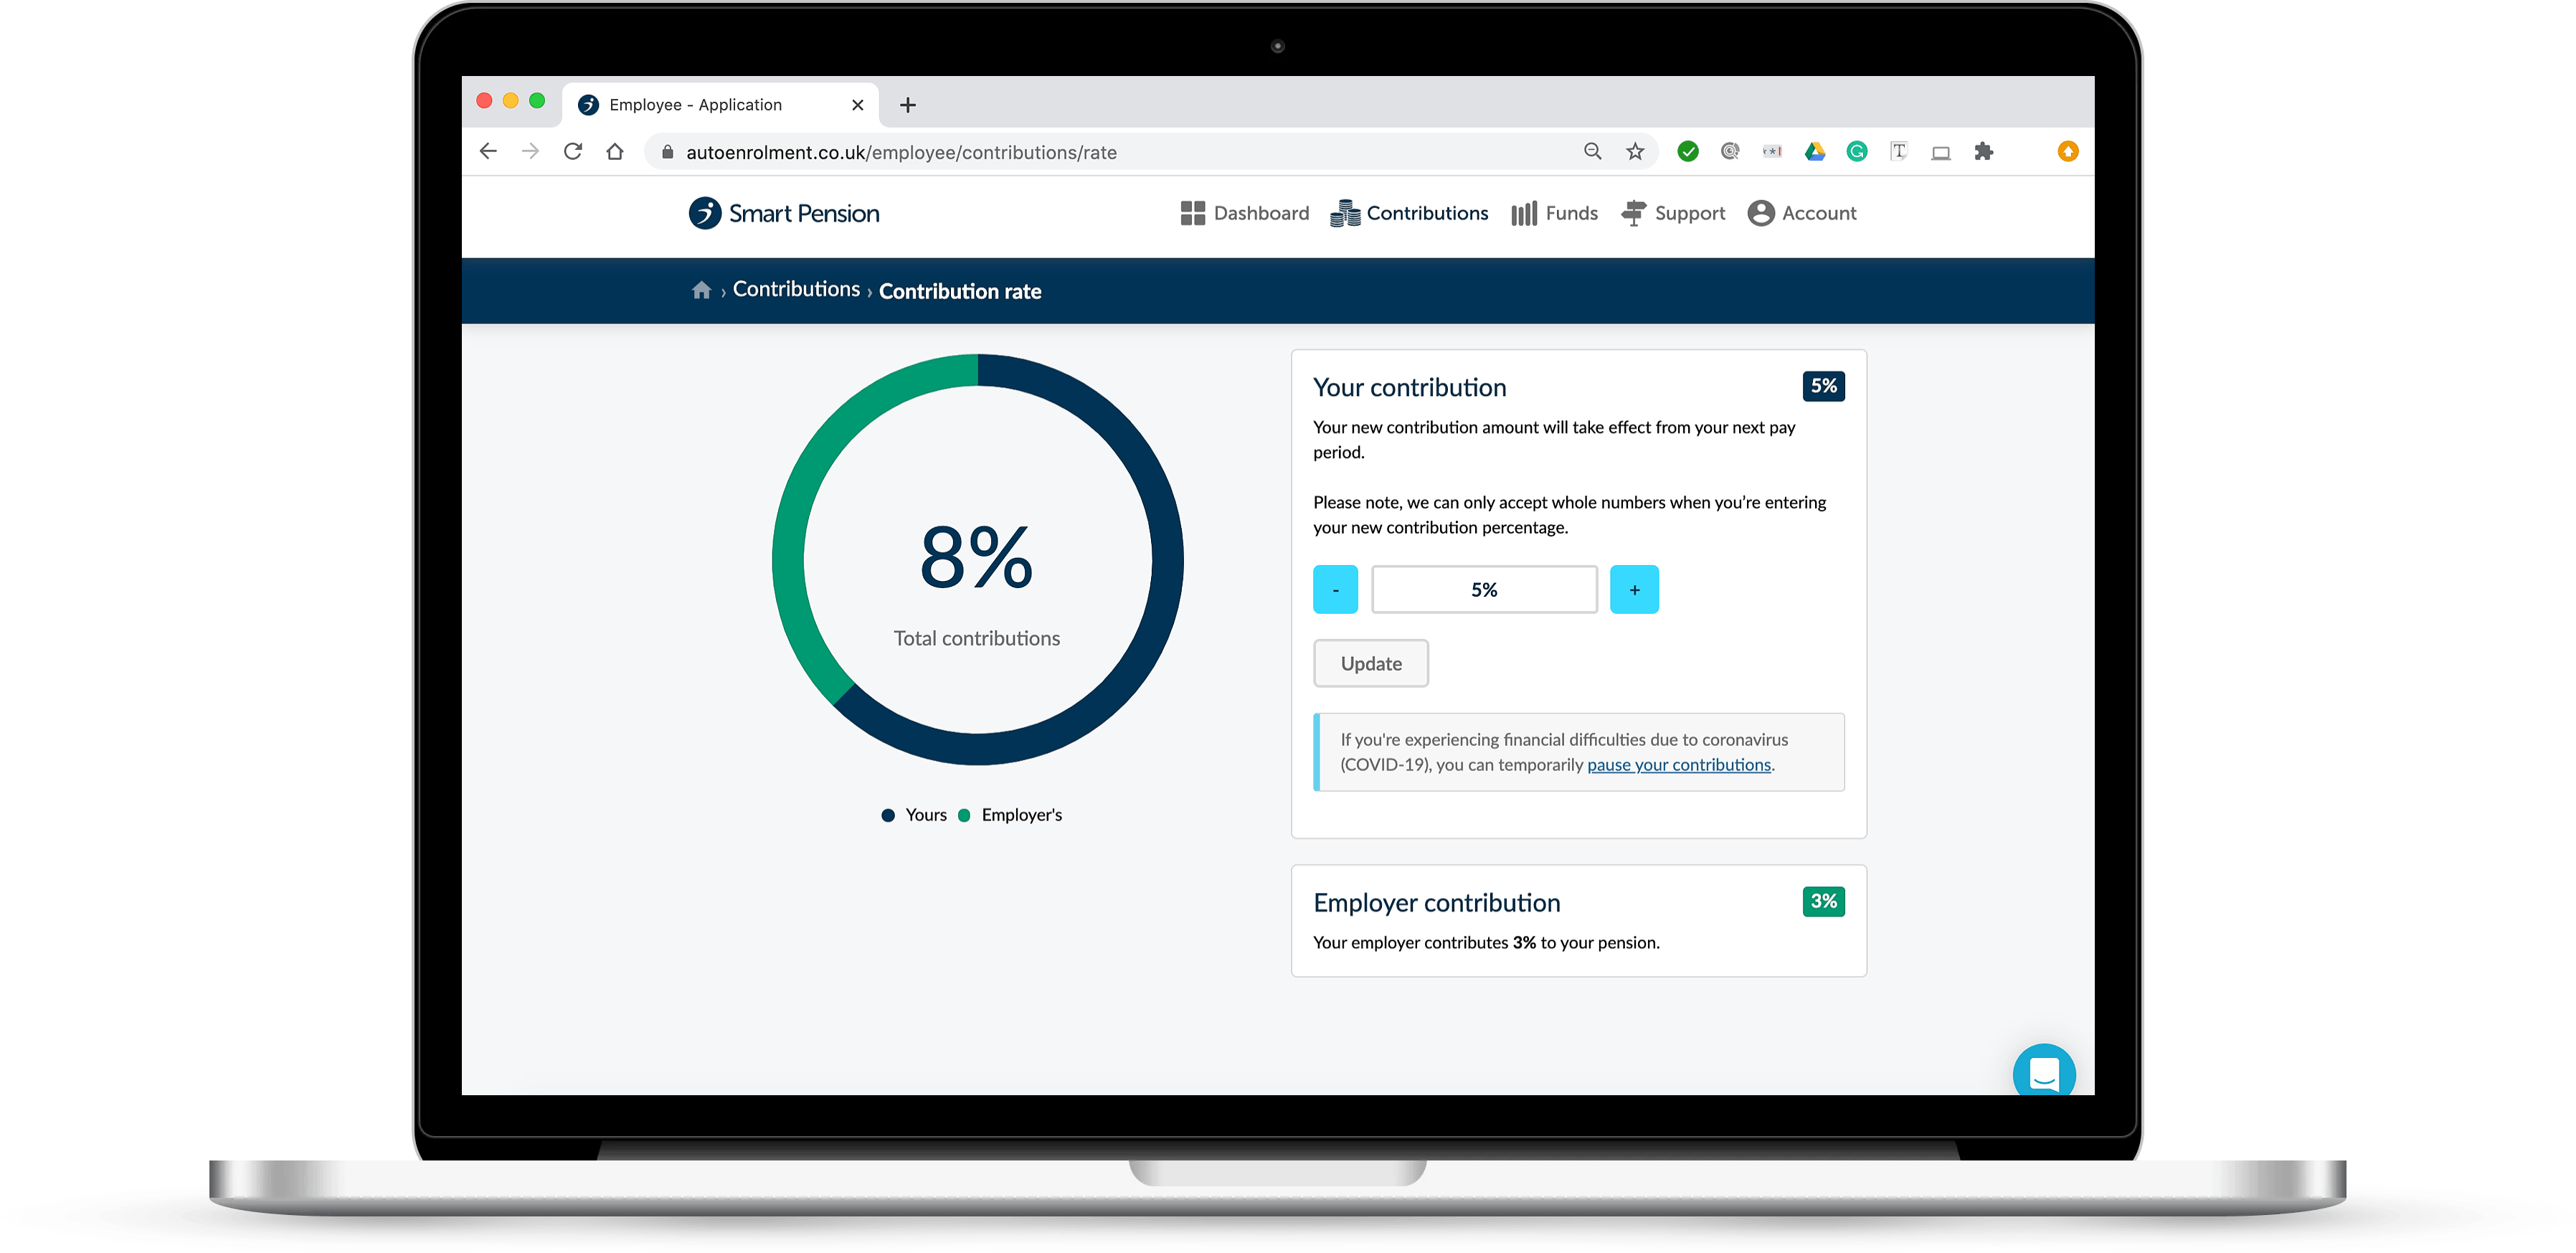Decrease contribution with the minus button

click(x=1335, y=589)
